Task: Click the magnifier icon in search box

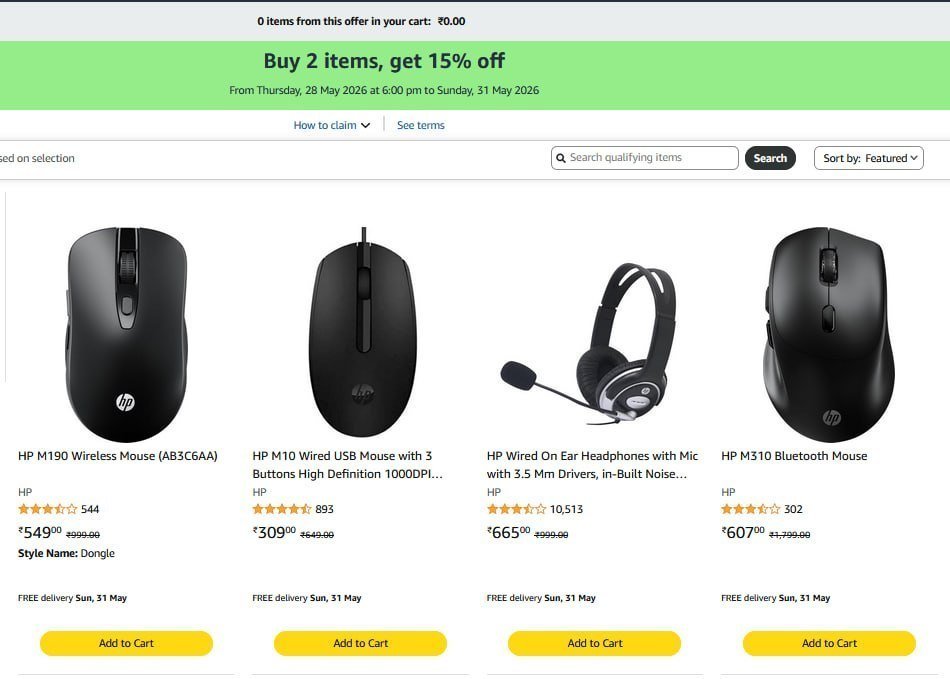Action: coord(560,158)
